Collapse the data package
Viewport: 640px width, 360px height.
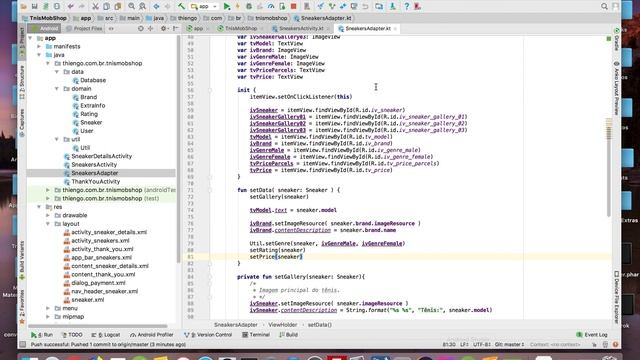coord(57,72)
